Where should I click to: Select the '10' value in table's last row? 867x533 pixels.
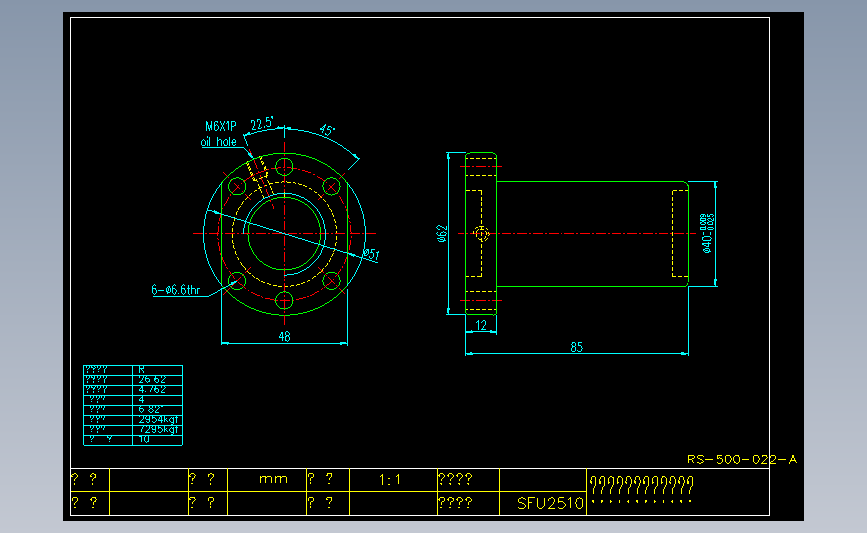[144, 439]
